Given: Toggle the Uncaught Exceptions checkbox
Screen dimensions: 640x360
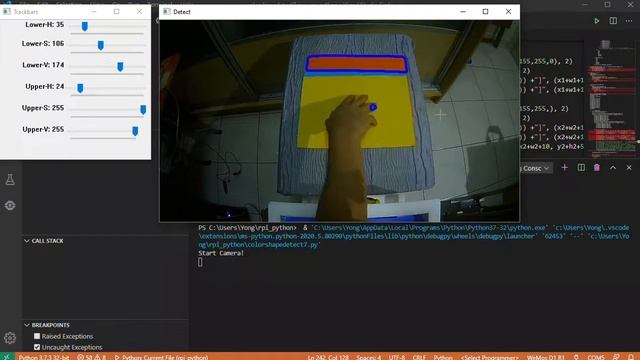Looking at the screenshot, I should pos(37,347).
